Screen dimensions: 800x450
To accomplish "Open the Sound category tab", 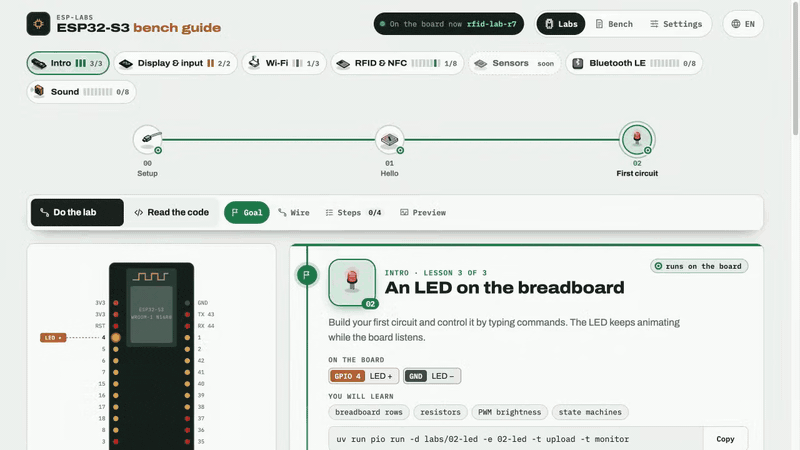I will coord(81,92).
